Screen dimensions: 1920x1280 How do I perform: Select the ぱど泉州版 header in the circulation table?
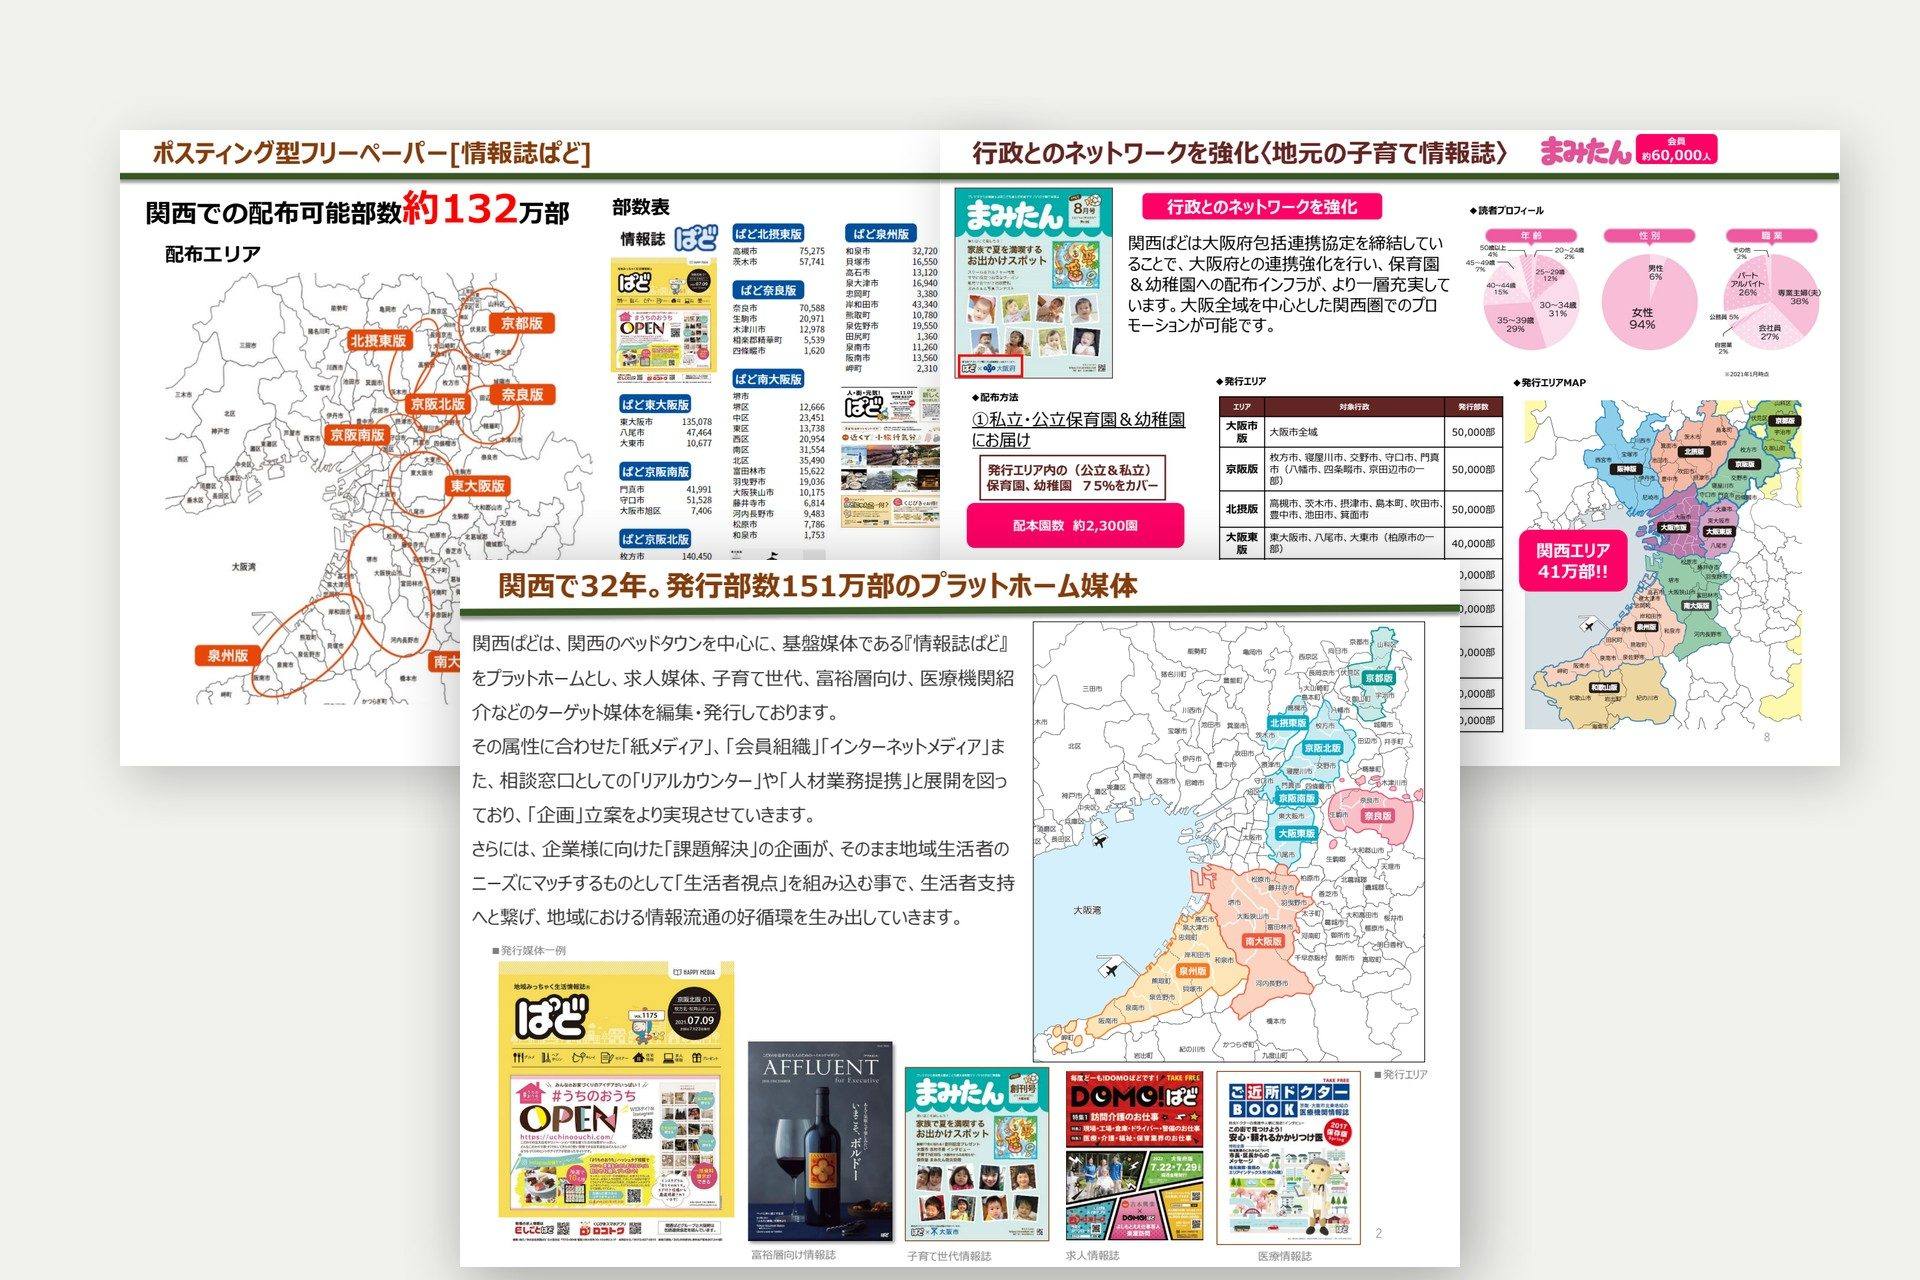point(881,233)
